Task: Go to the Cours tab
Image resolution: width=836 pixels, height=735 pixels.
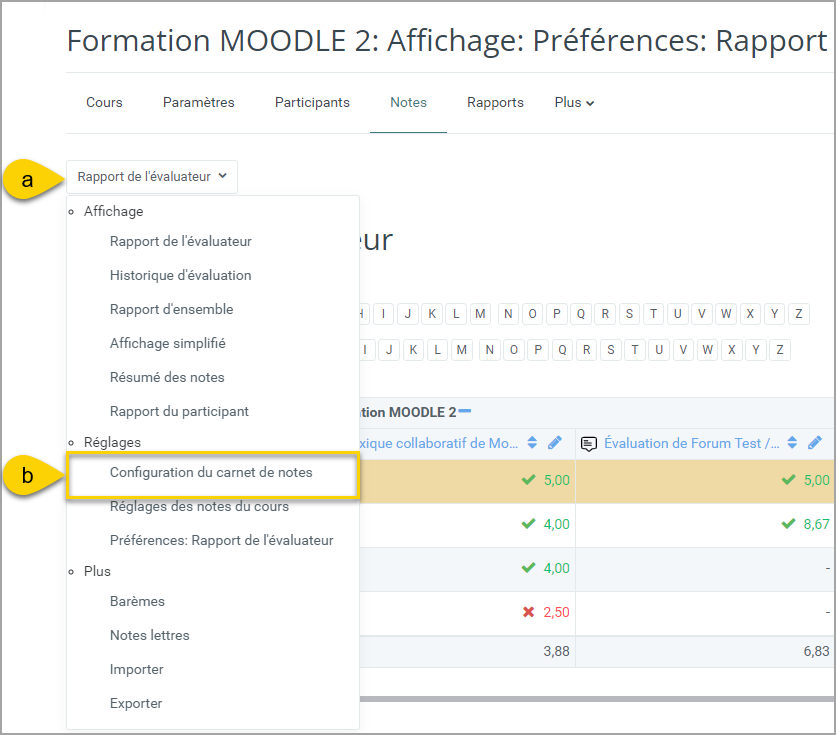Action: (104, 102)
